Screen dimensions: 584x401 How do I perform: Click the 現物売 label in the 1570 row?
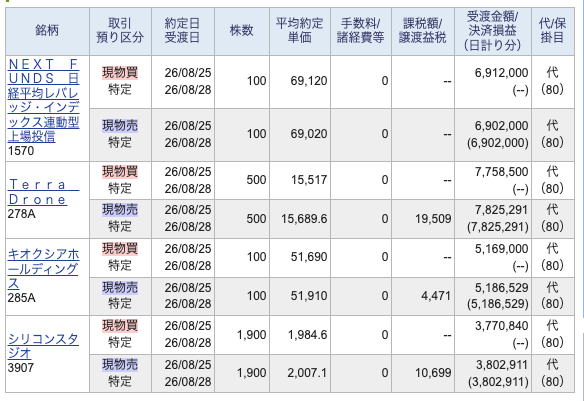point(120,126)
